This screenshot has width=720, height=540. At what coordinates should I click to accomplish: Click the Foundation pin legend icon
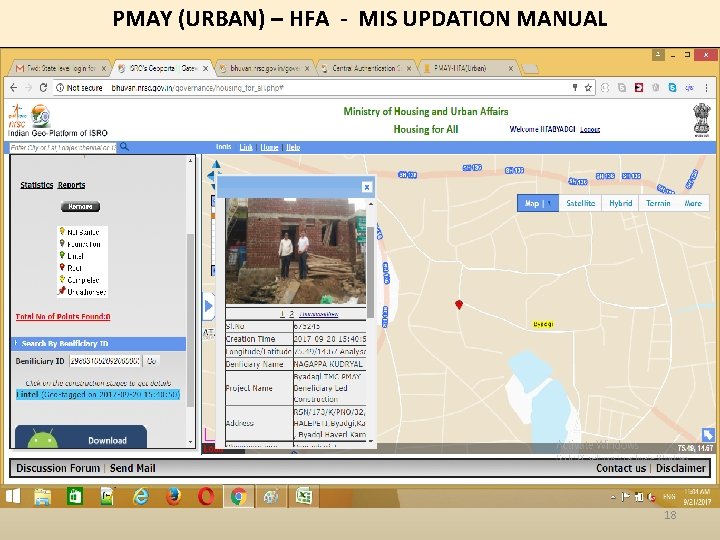62,243
